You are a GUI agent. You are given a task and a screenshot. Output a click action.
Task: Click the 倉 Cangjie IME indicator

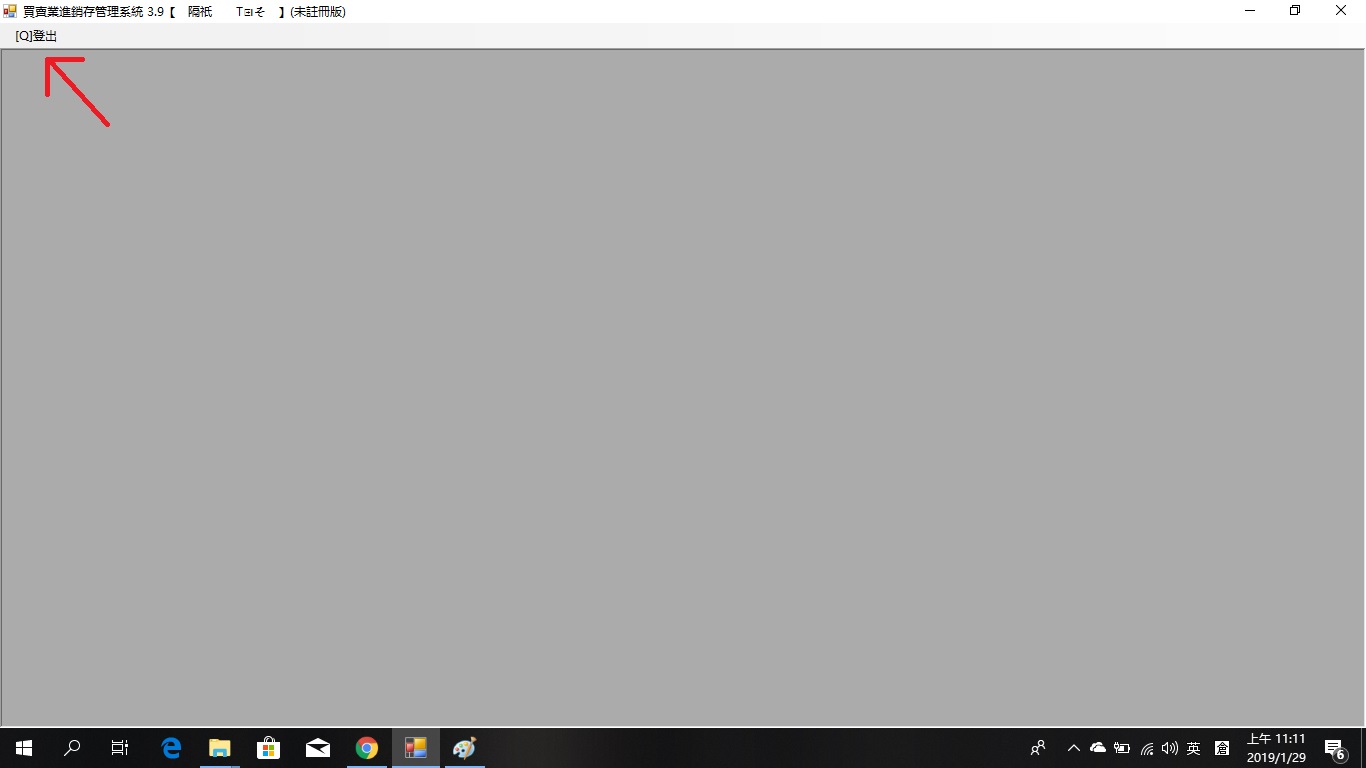(1222, 748)
